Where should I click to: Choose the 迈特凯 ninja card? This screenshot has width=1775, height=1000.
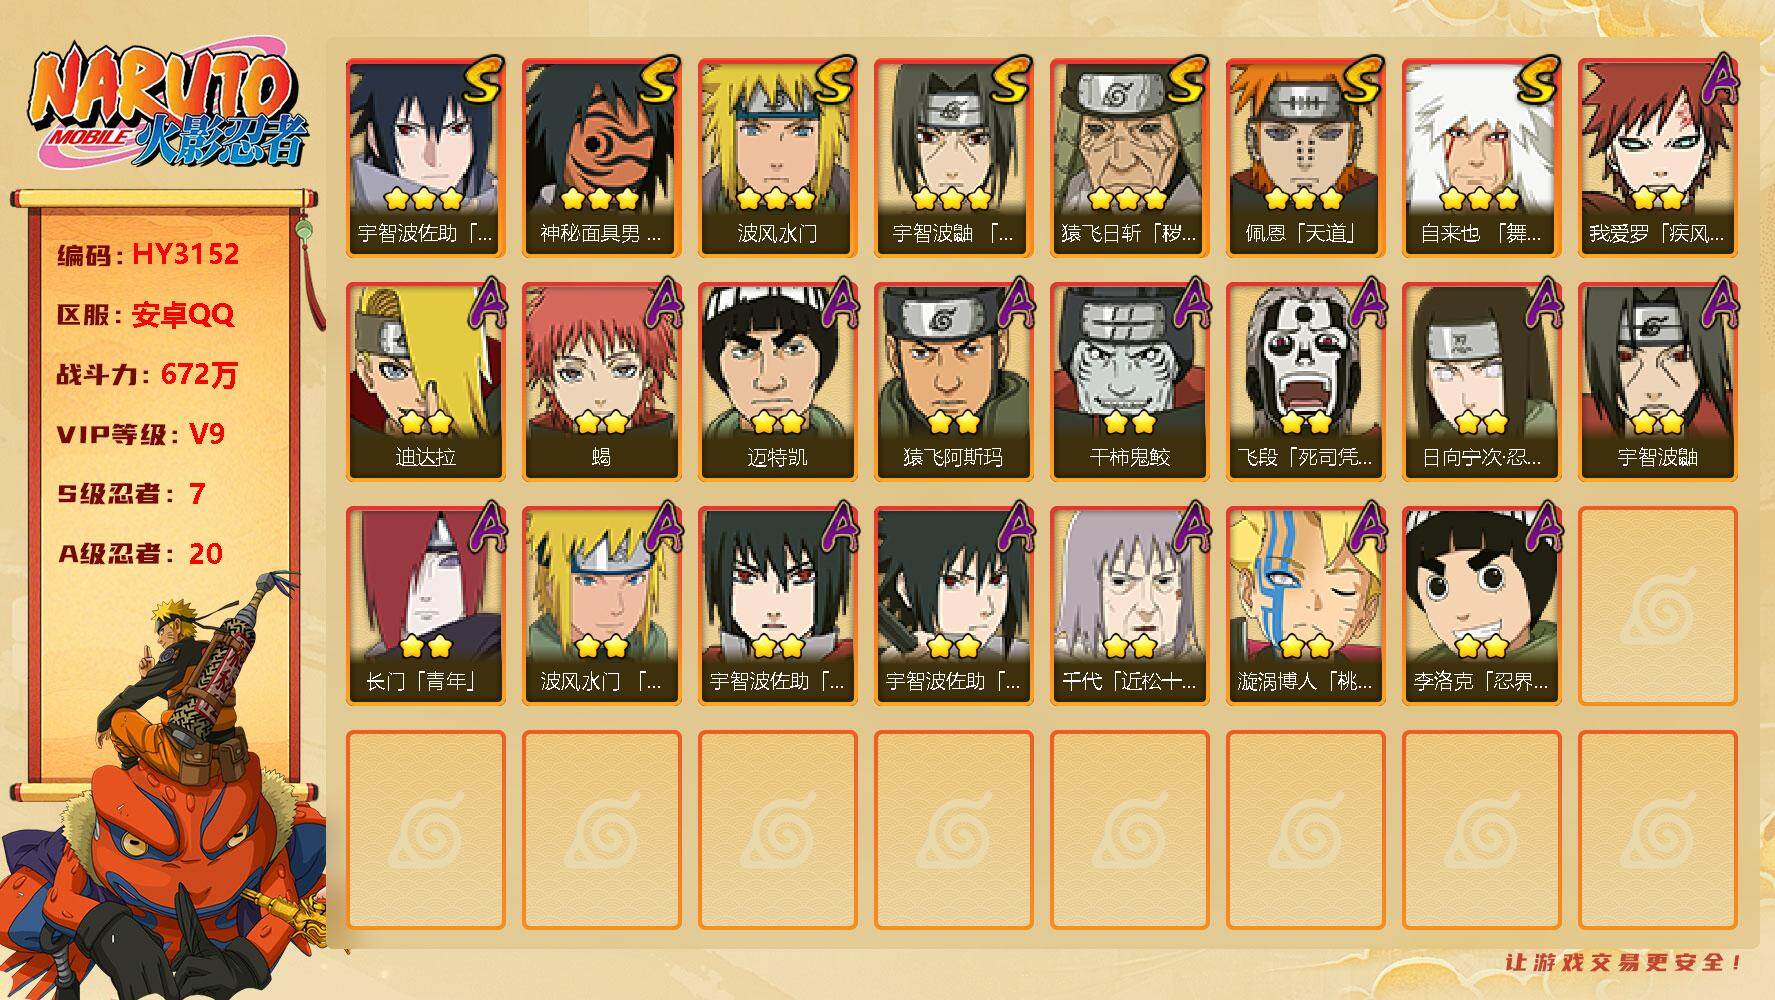click(777, 382)
